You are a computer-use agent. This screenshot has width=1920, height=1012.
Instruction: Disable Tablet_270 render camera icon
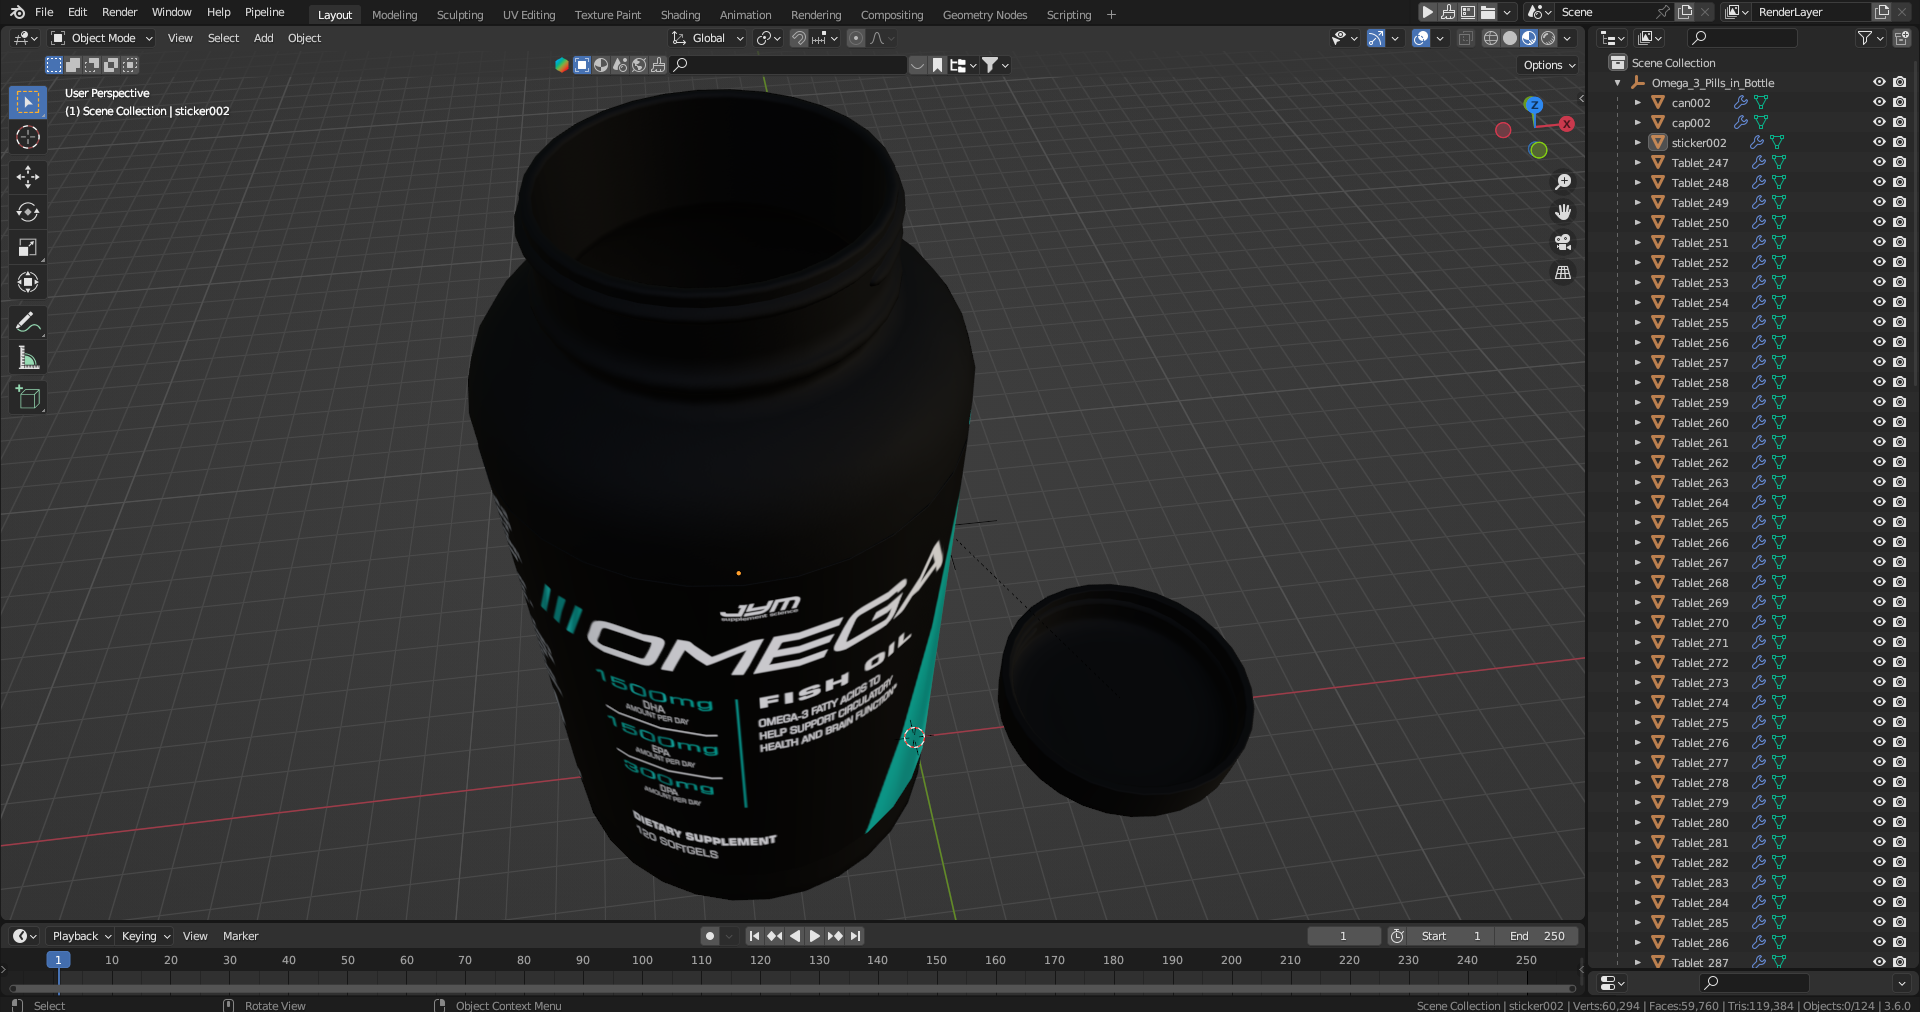pyautogui.click(x=1899, y=622)
